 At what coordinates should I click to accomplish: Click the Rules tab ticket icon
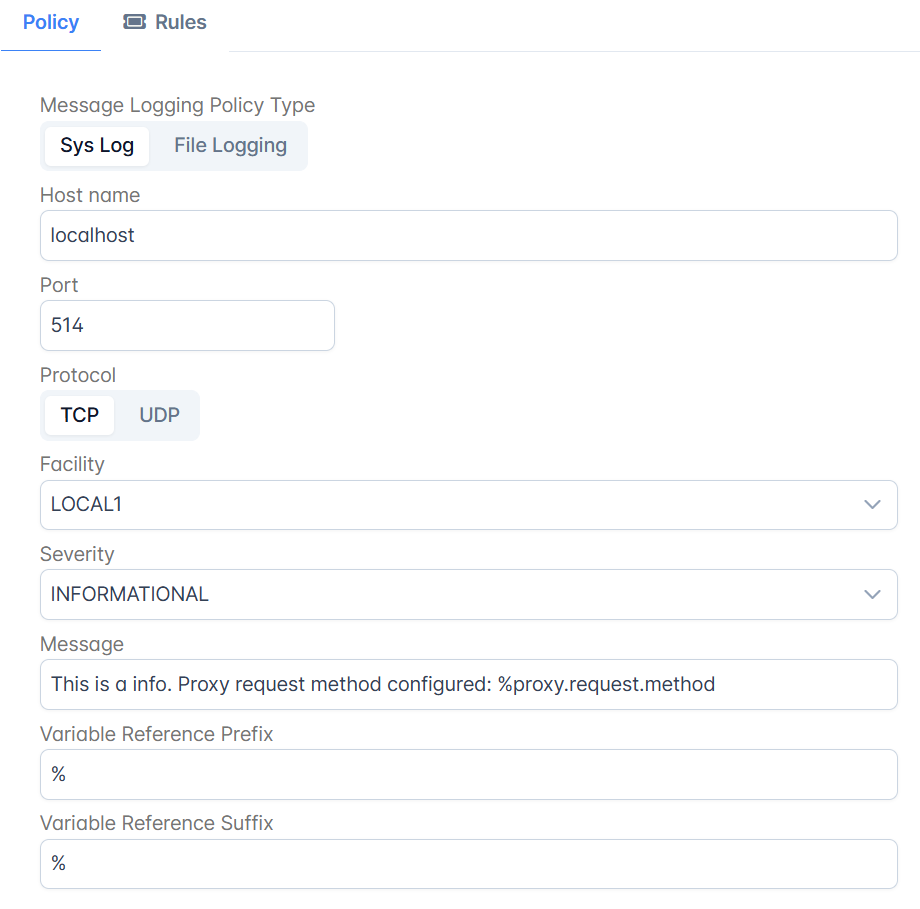point(134,22)
